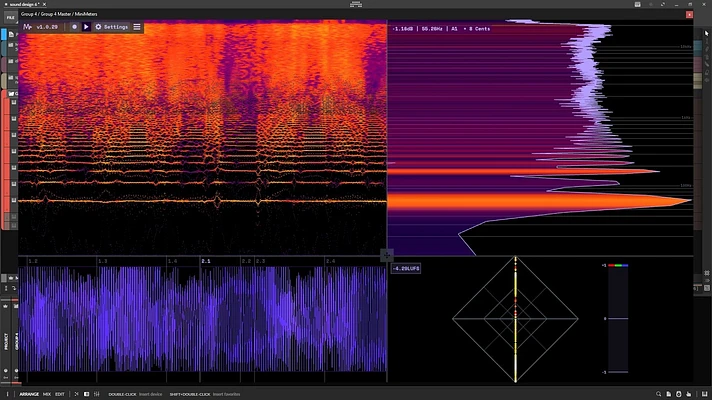The image size is (712, 400).
Task: Switch to the ARRANGE view
Action: [x=29, y=394]
